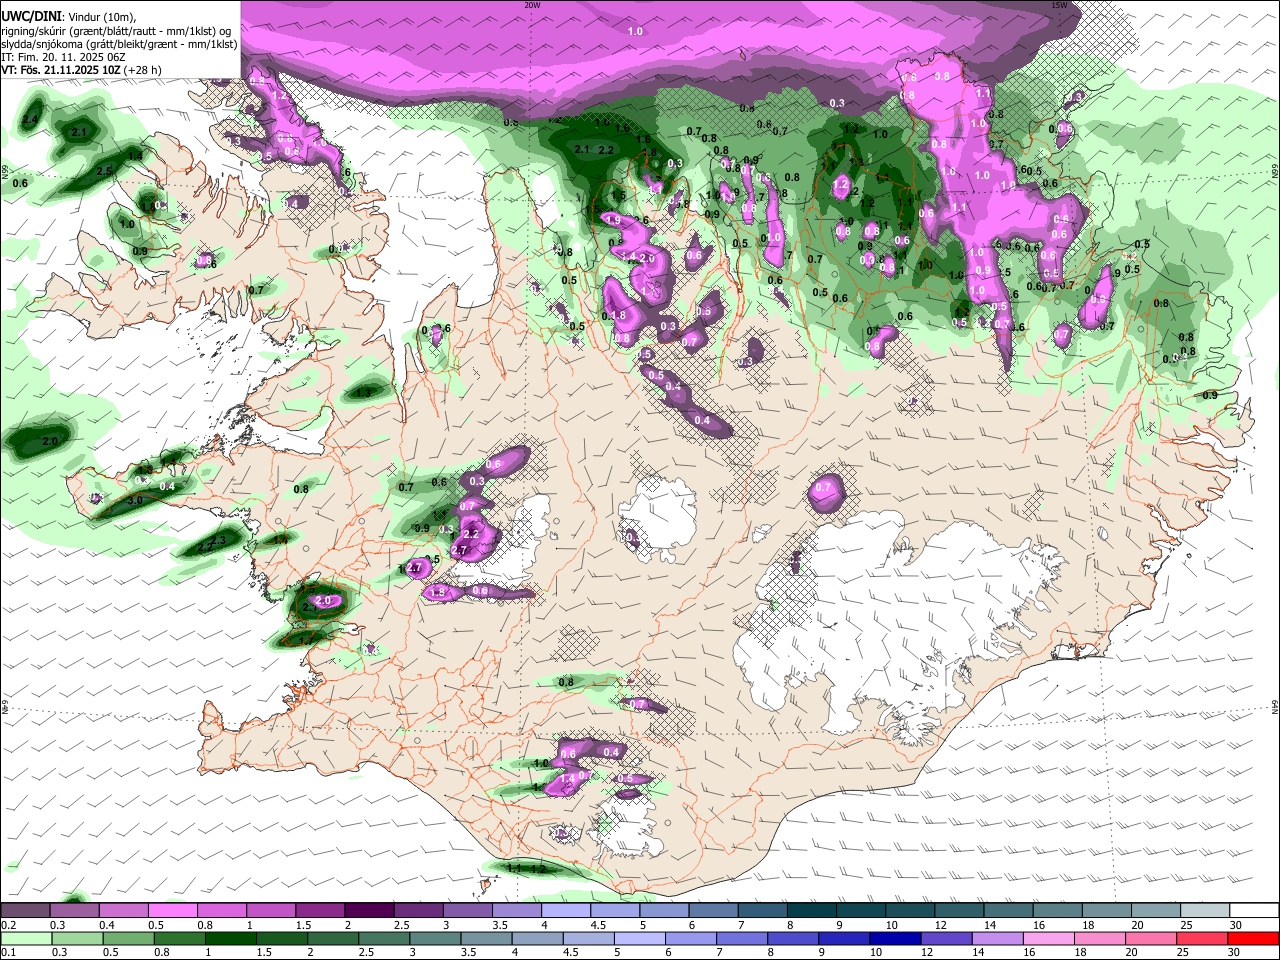Pick the bright red rain swatch after 30
Image resolution: width=1280 pixels, height=960 pixels.
pos(1254,938)
